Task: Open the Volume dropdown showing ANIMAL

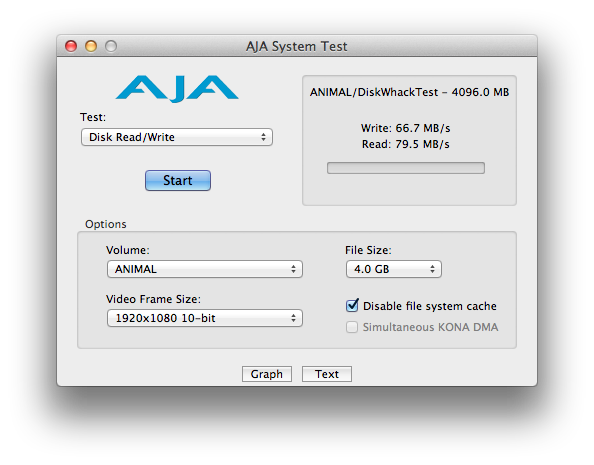Action: (x=205, y=269)
